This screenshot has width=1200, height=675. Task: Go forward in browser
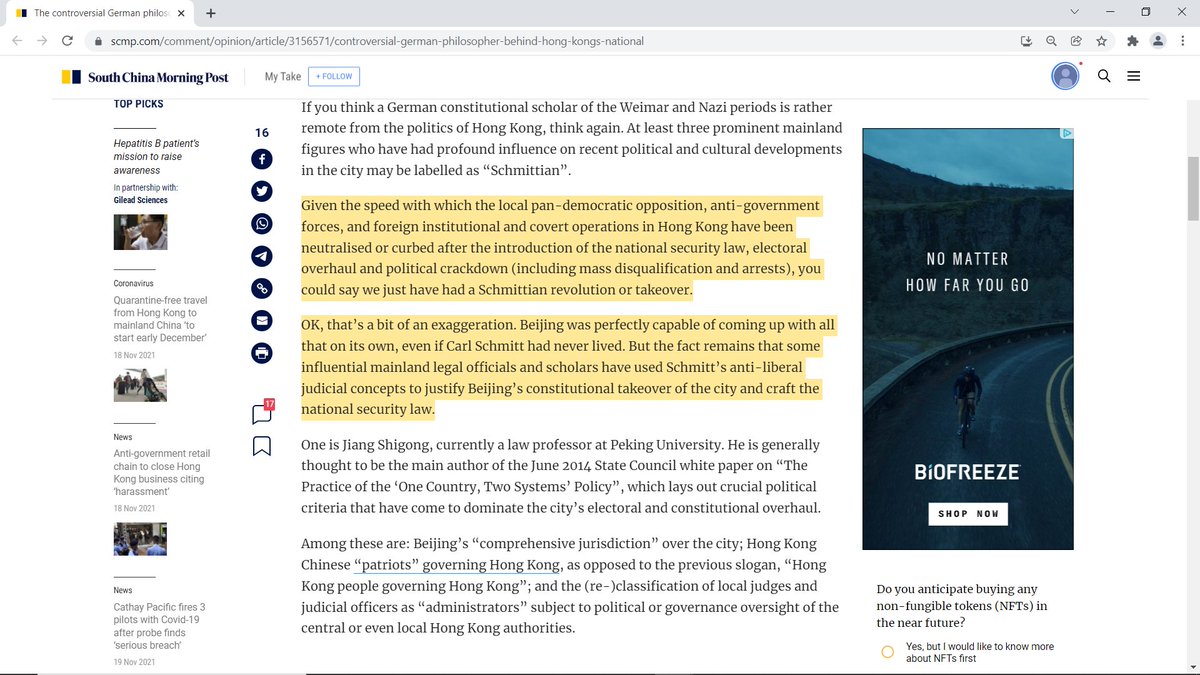(42, 41)
